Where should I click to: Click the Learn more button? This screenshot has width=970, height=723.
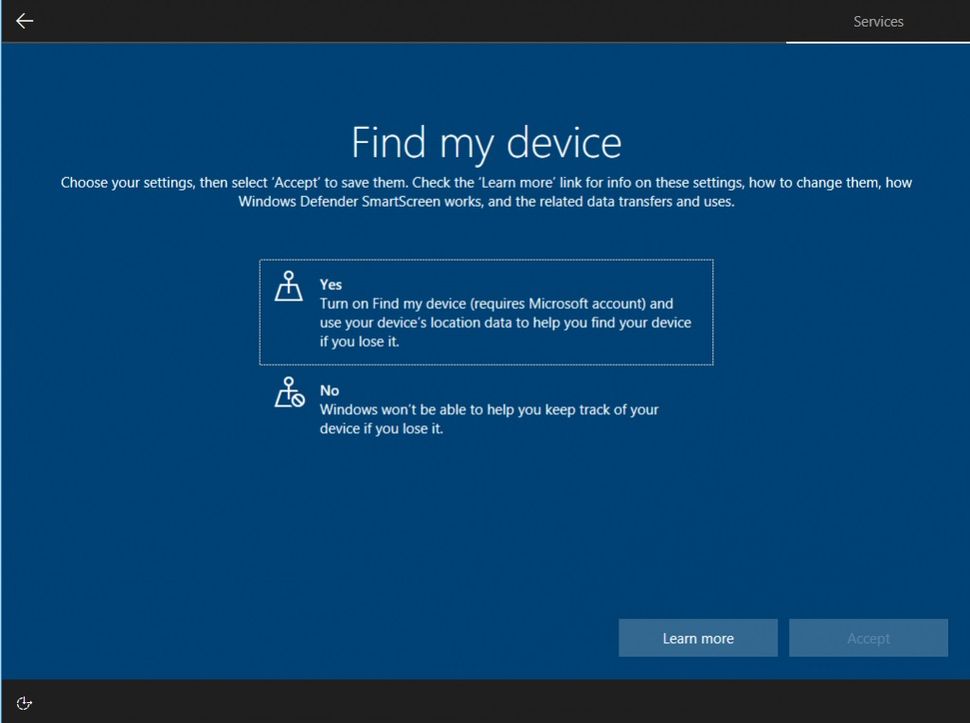[698, 637]
